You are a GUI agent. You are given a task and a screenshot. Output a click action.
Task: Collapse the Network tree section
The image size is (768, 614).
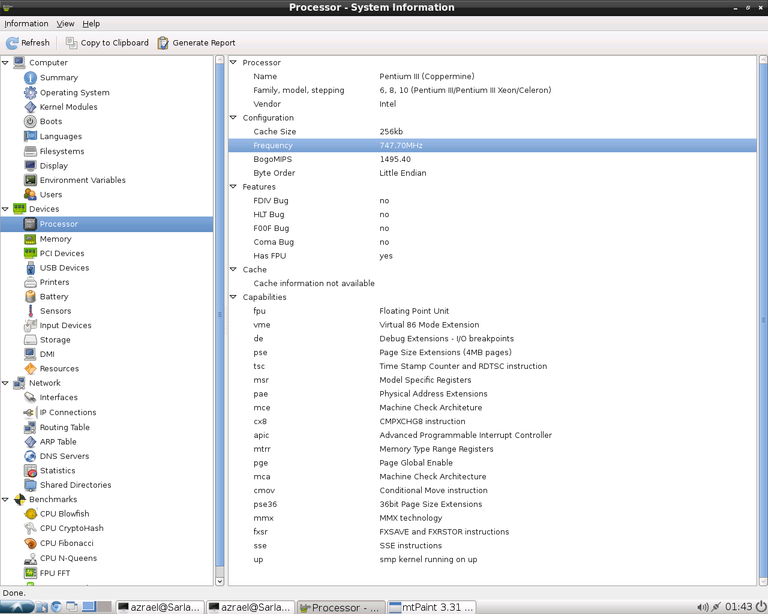6,383
